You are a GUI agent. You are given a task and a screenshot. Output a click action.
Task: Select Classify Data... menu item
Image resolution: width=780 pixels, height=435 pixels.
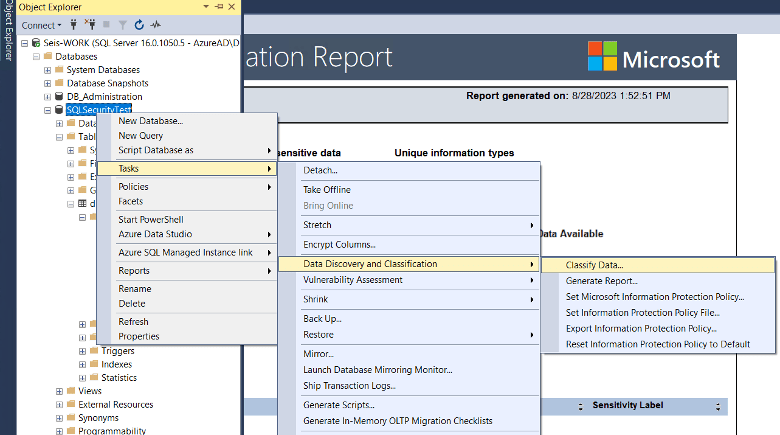coord(658,265)
